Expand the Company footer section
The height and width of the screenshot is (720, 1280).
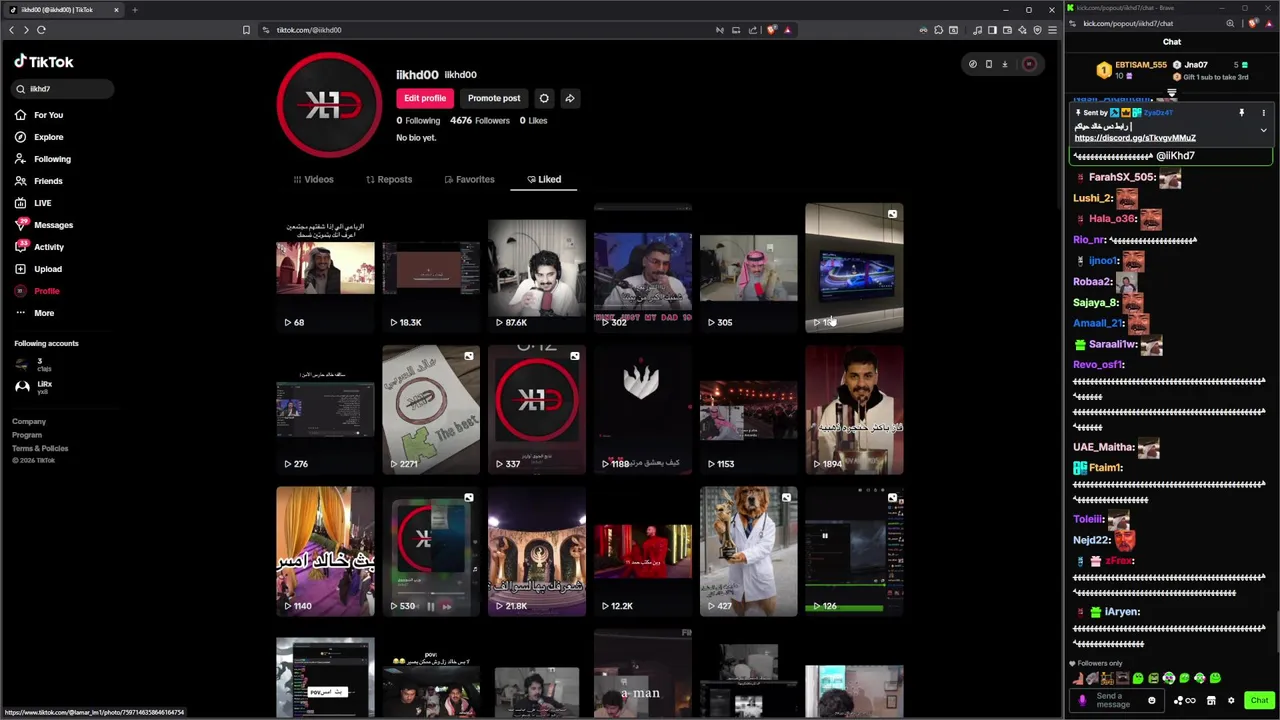(x=29, y=422)
